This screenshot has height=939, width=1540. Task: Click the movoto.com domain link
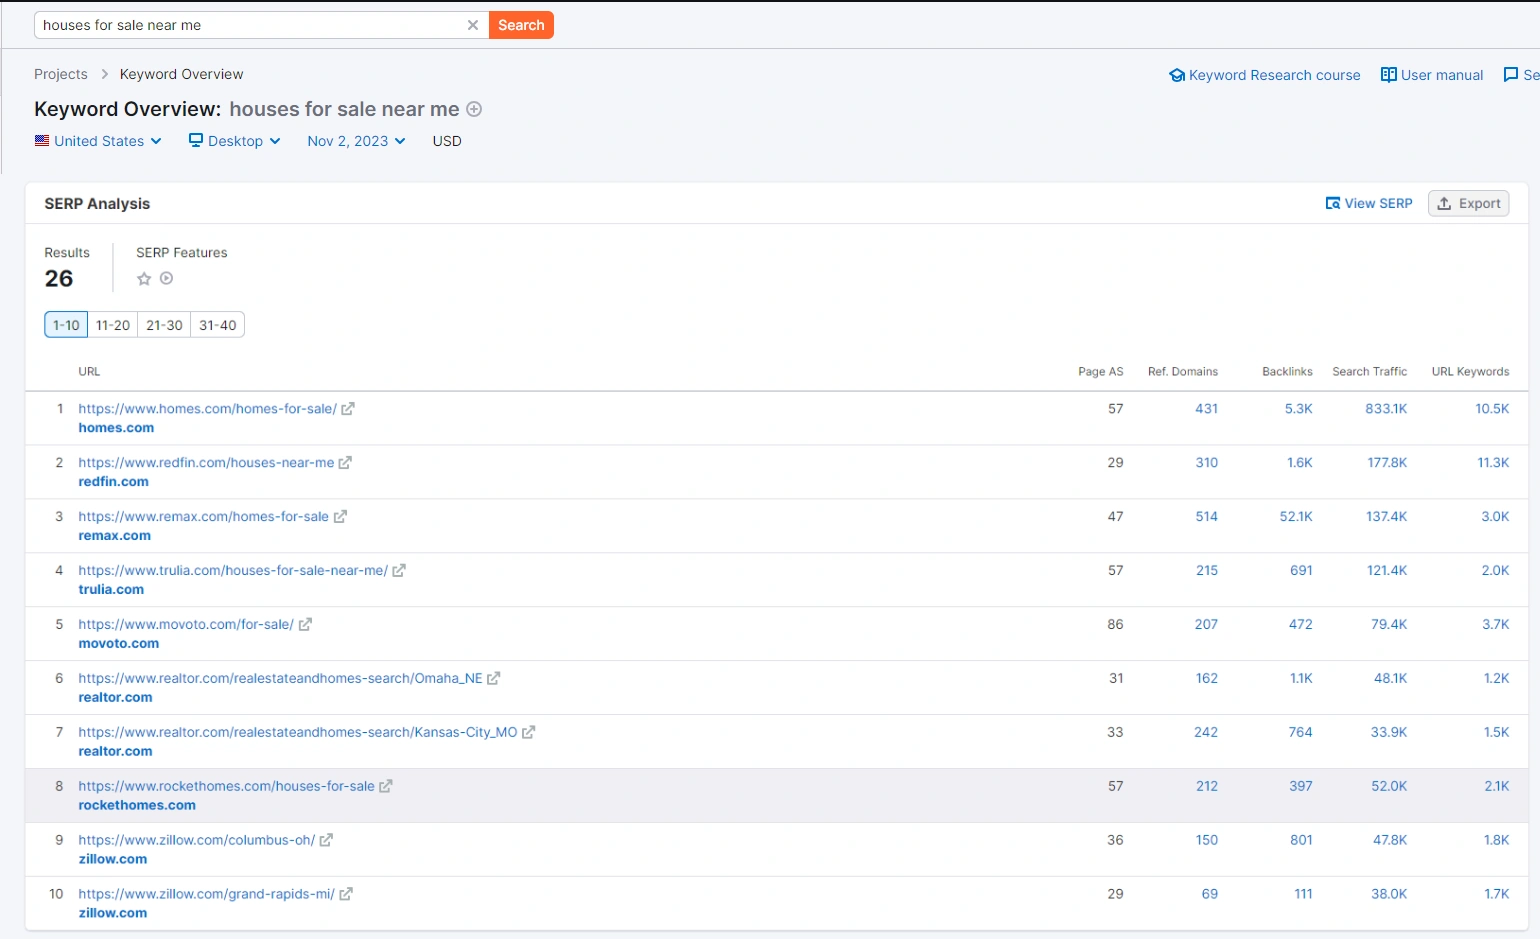pyautogui.click(x=119, y=644)
